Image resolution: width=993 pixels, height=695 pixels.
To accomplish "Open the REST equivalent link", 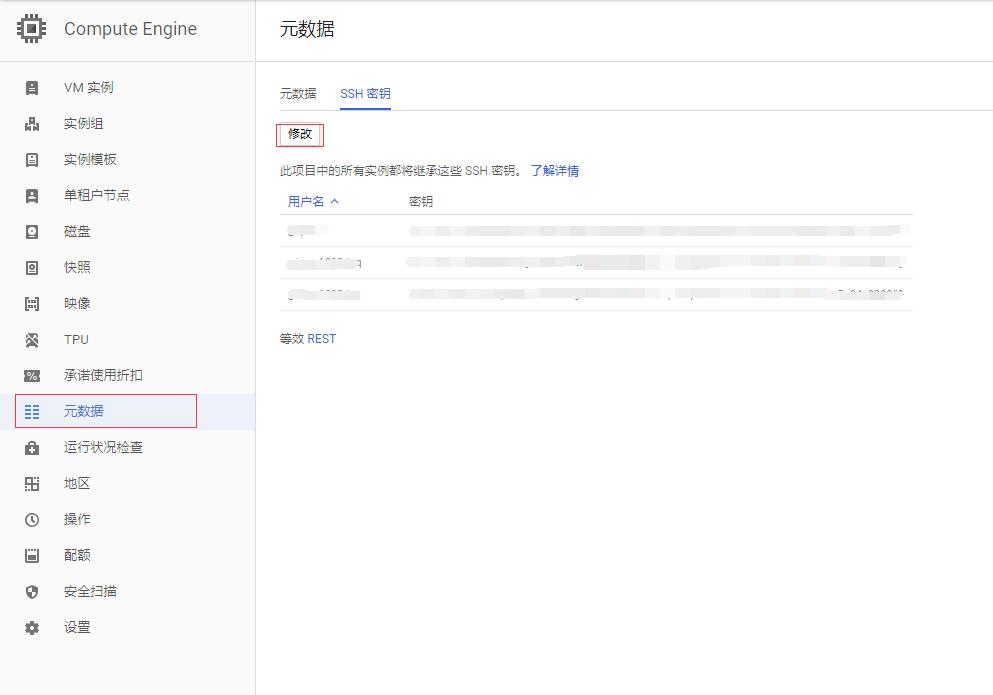I will 322,339.
